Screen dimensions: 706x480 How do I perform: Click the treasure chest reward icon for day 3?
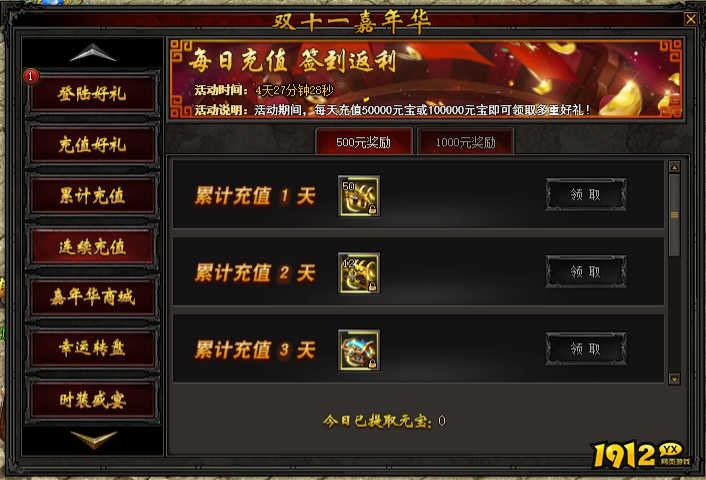(359, 350)
